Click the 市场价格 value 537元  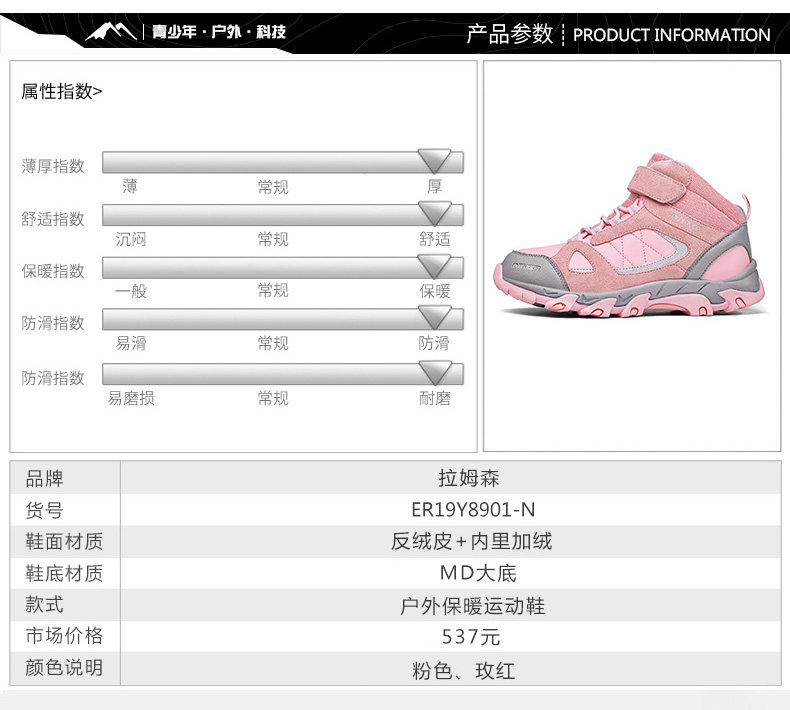click(x=471, y=637)
